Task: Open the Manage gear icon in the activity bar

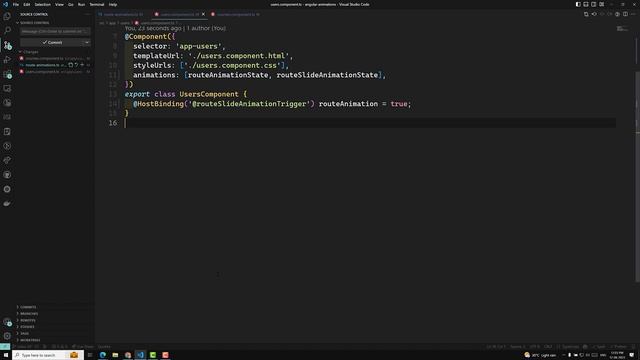Action: tap(7, 336)
